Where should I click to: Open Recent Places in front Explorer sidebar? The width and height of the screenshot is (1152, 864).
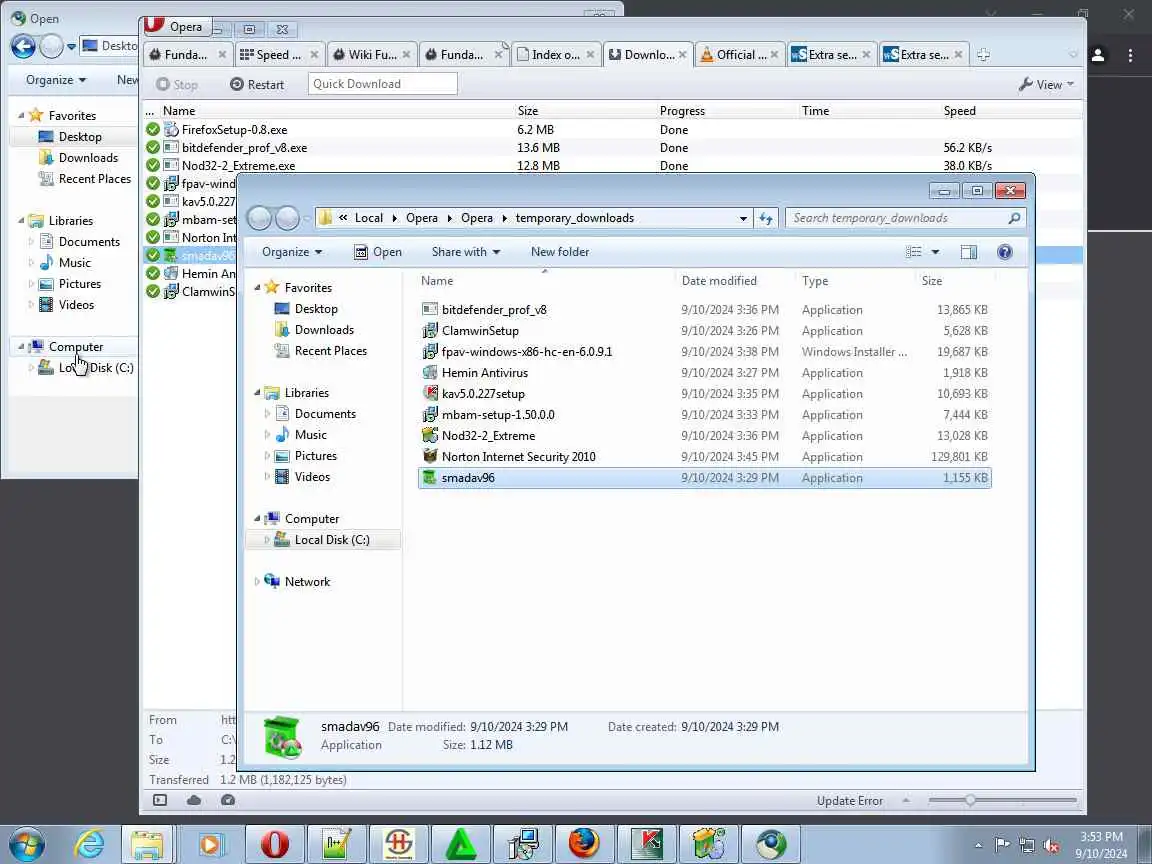tap(330, 351)
